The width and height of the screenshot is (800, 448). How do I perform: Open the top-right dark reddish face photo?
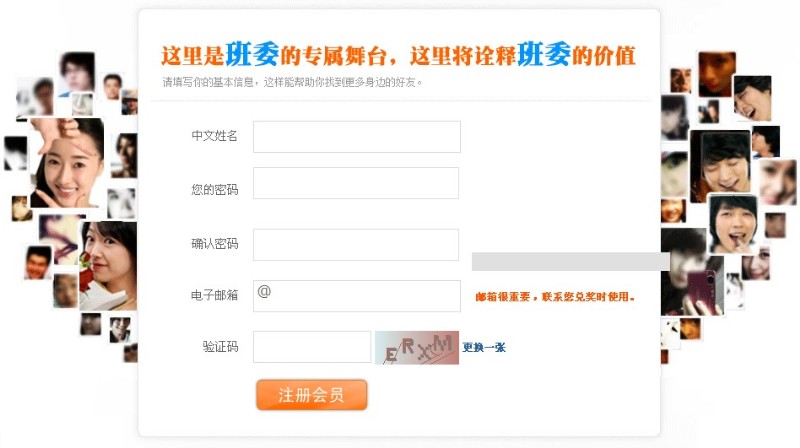coord(717,74)
